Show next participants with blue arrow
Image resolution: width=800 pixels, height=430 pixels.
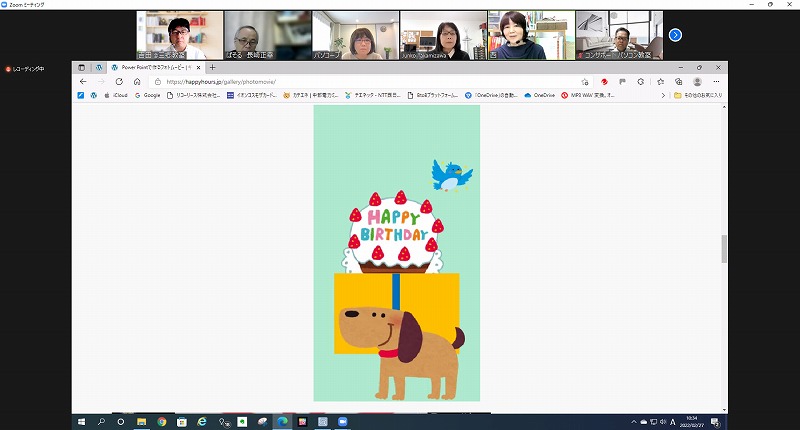(x=675, y=35)
